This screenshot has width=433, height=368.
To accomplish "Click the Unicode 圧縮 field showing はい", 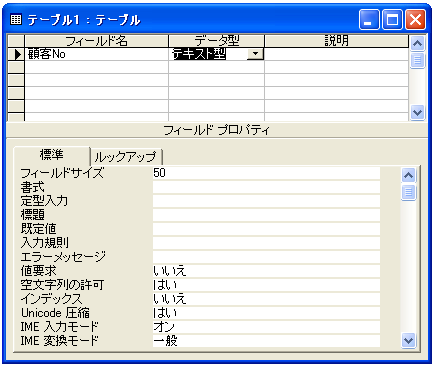I will click(x=266, y=313).
